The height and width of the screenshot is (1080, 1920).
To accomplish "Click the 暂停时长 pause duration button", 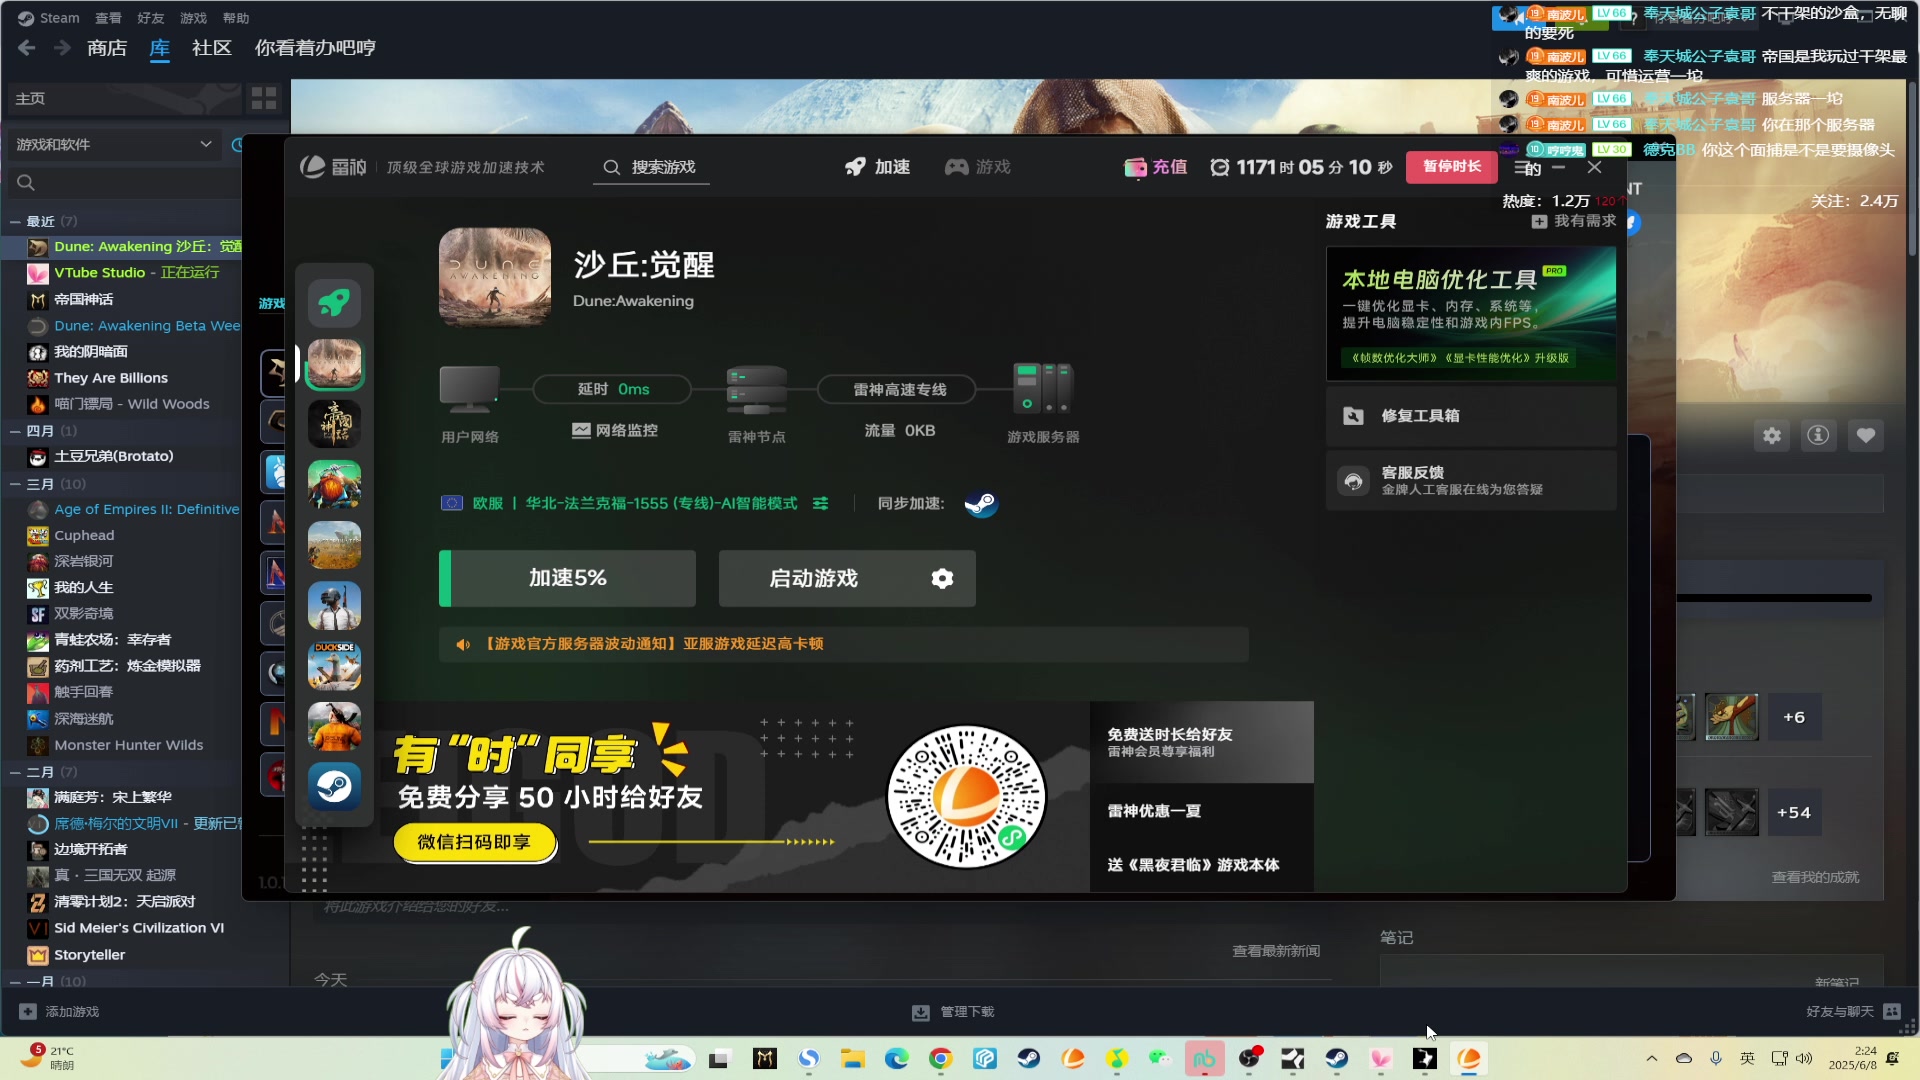I will click(1451, 166).
